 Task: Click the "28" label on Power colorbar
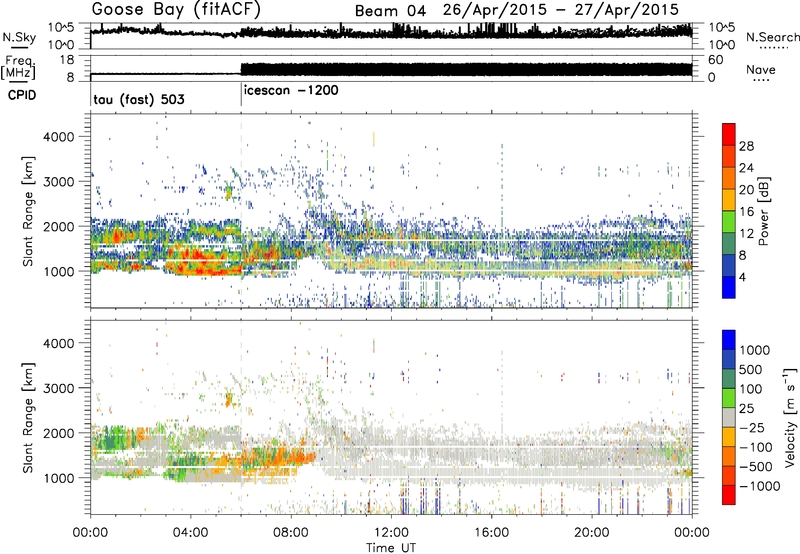point(746,146)
